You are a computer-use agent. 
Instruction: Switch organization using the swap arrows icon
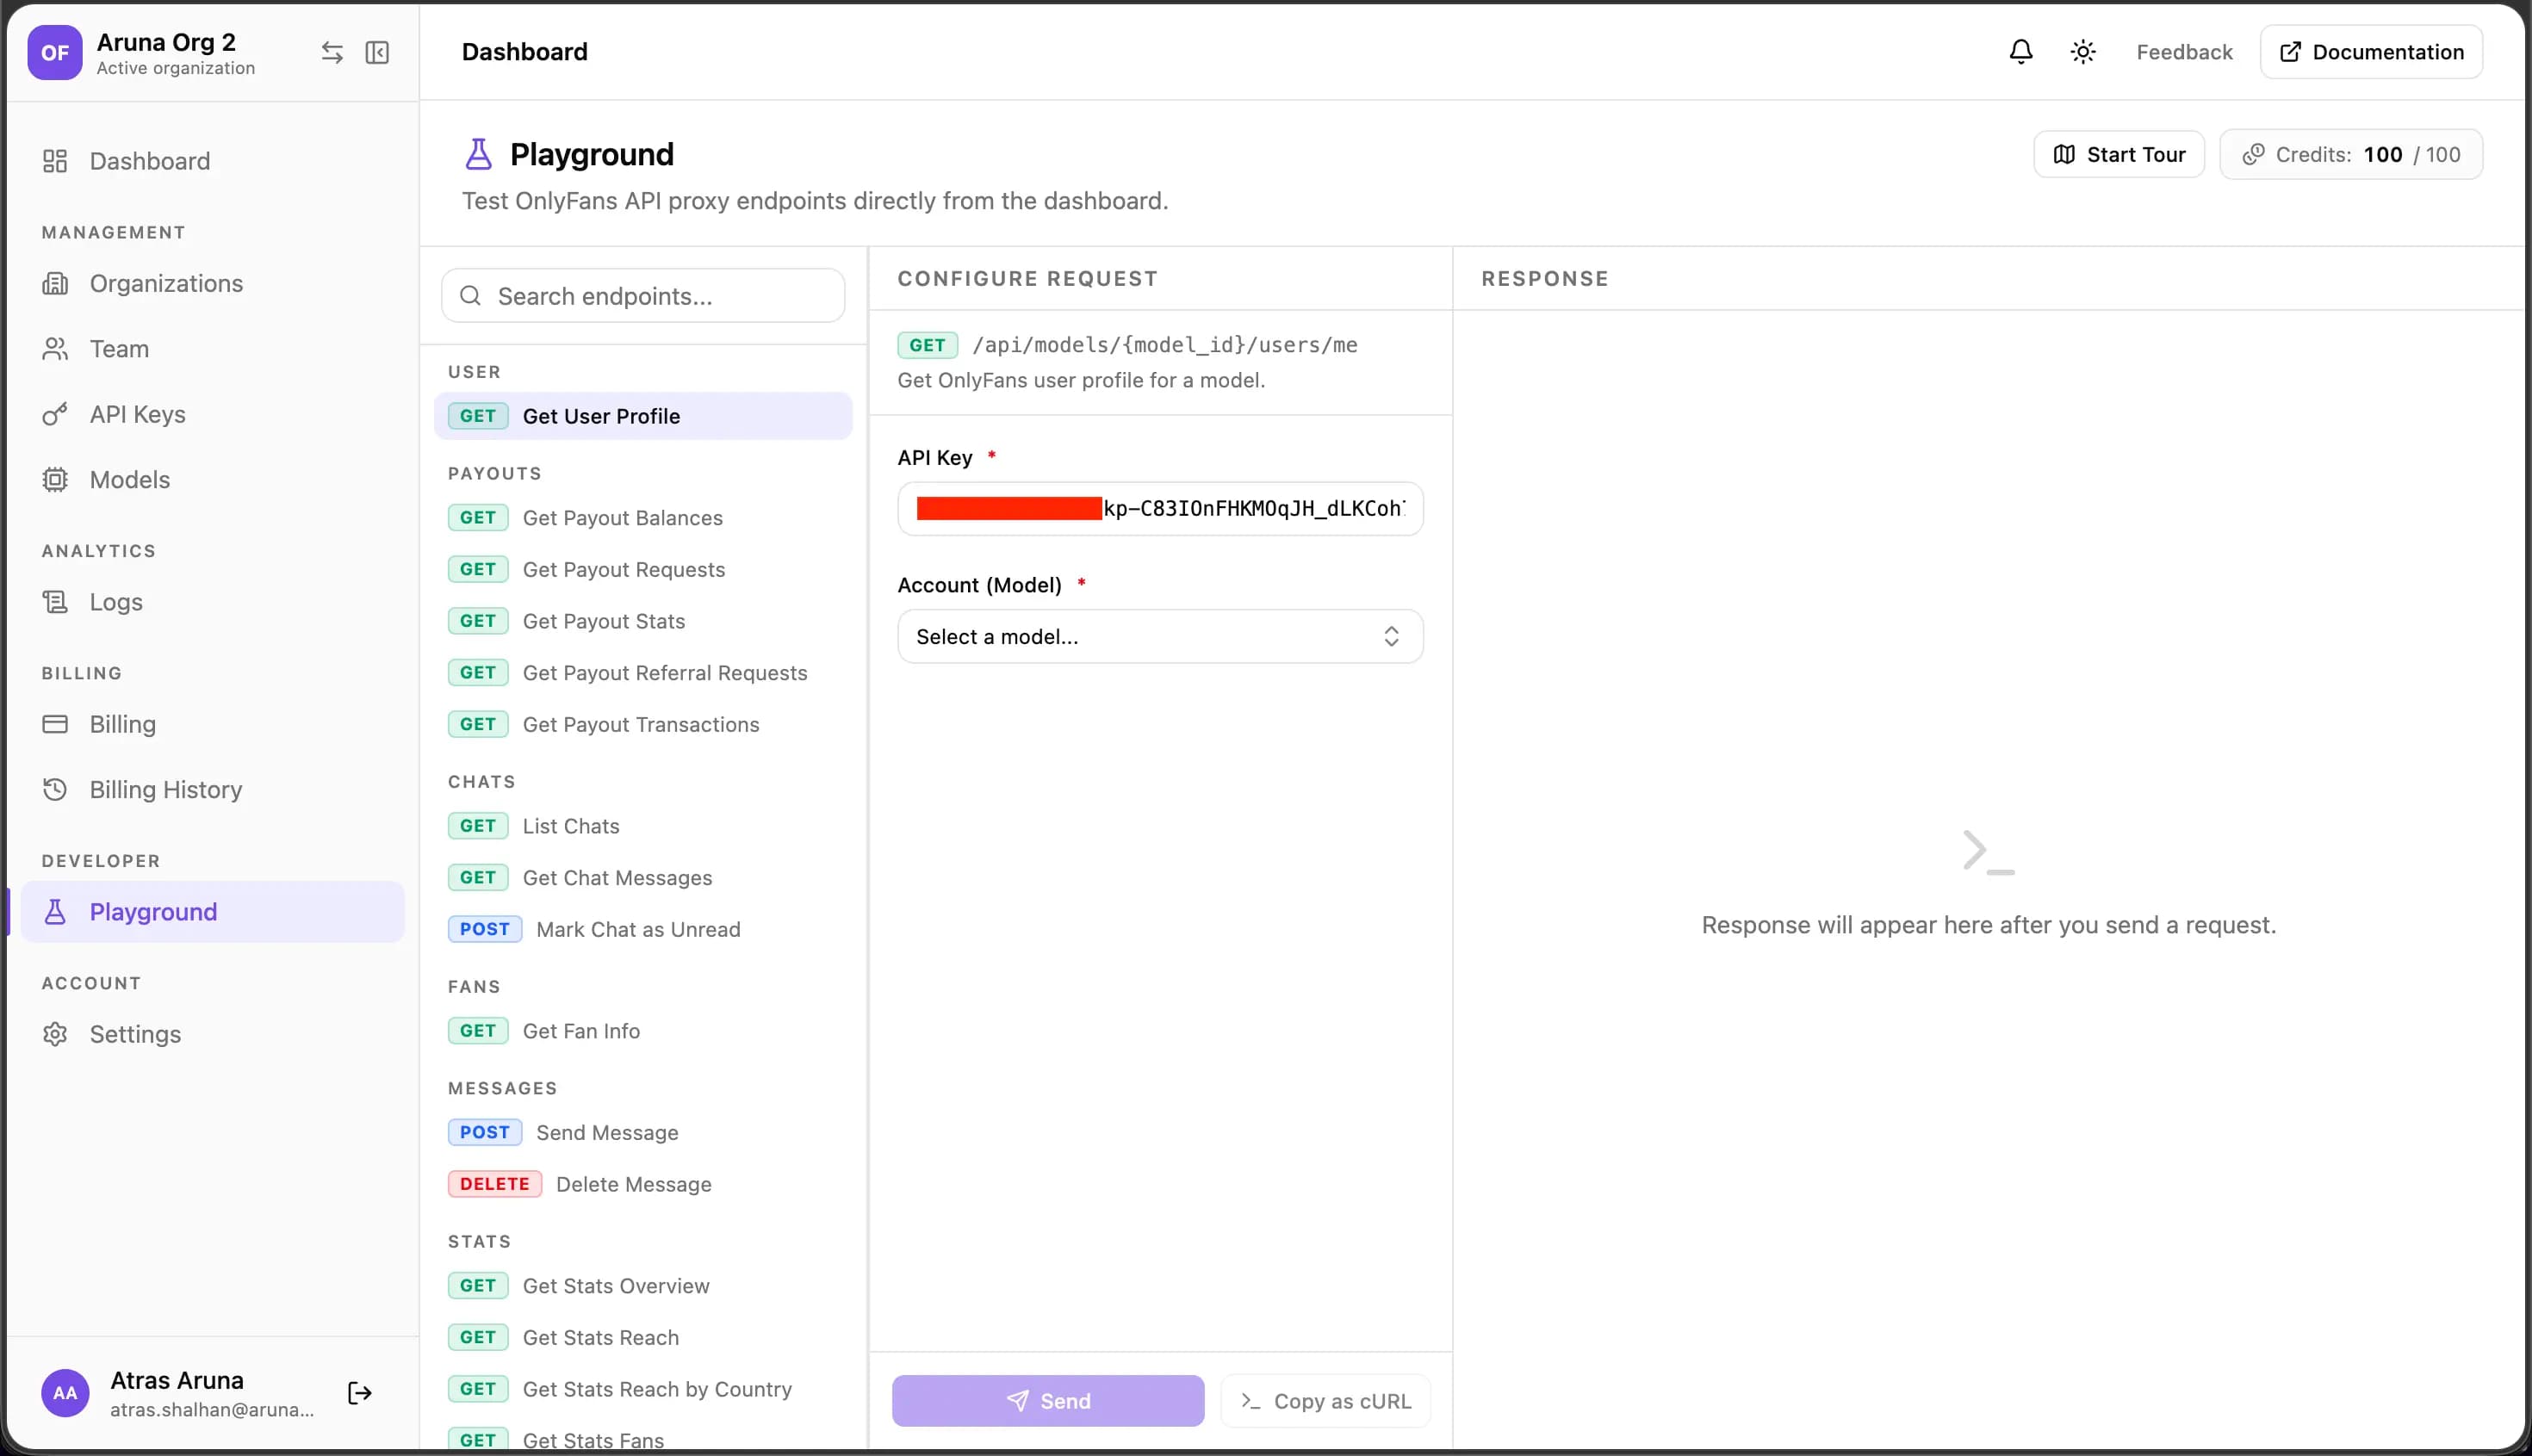click(332, 52)
